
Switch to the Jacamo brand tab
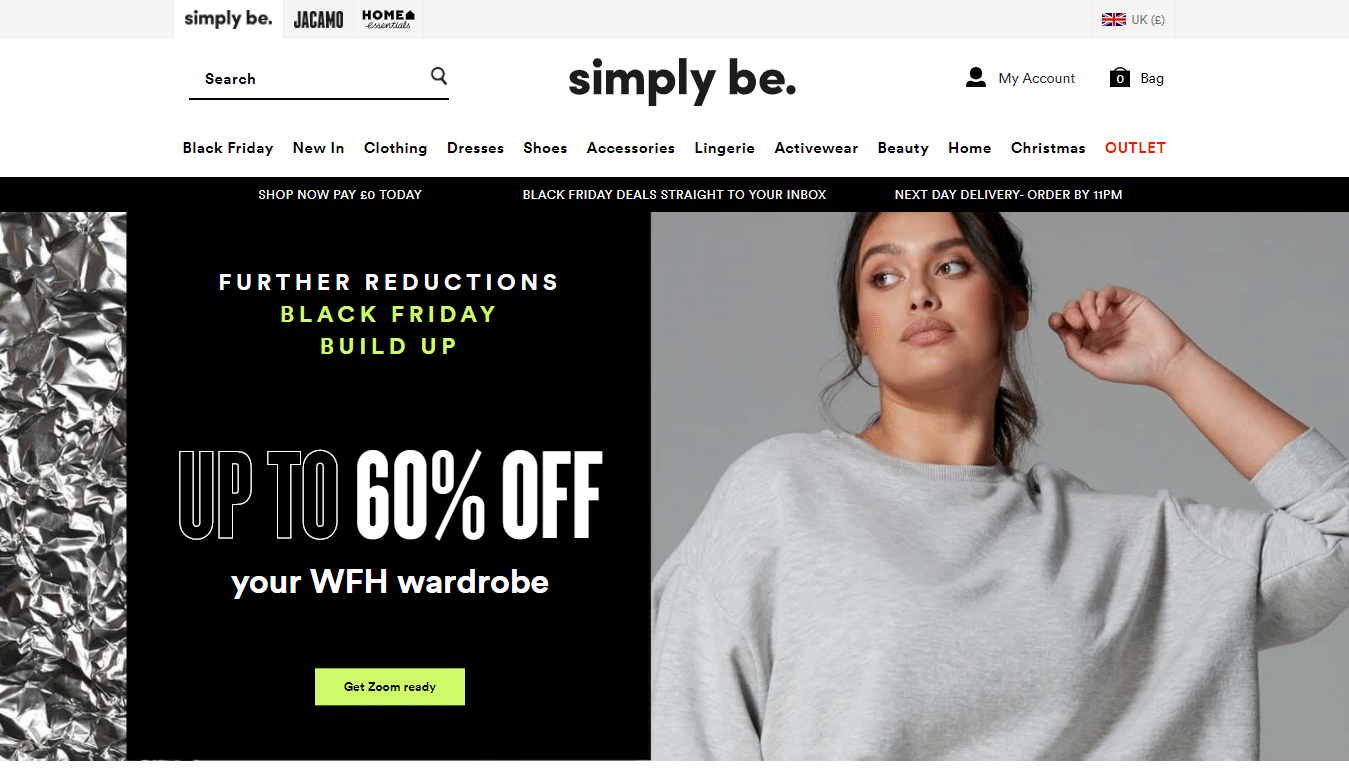319,19
